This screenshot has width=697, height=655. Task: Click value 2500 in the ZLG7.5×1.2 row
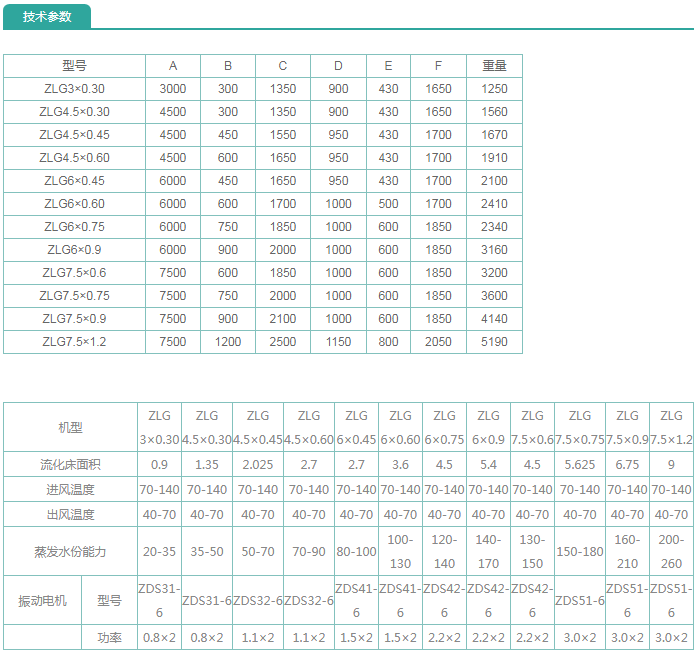click(x=283, y=342)
